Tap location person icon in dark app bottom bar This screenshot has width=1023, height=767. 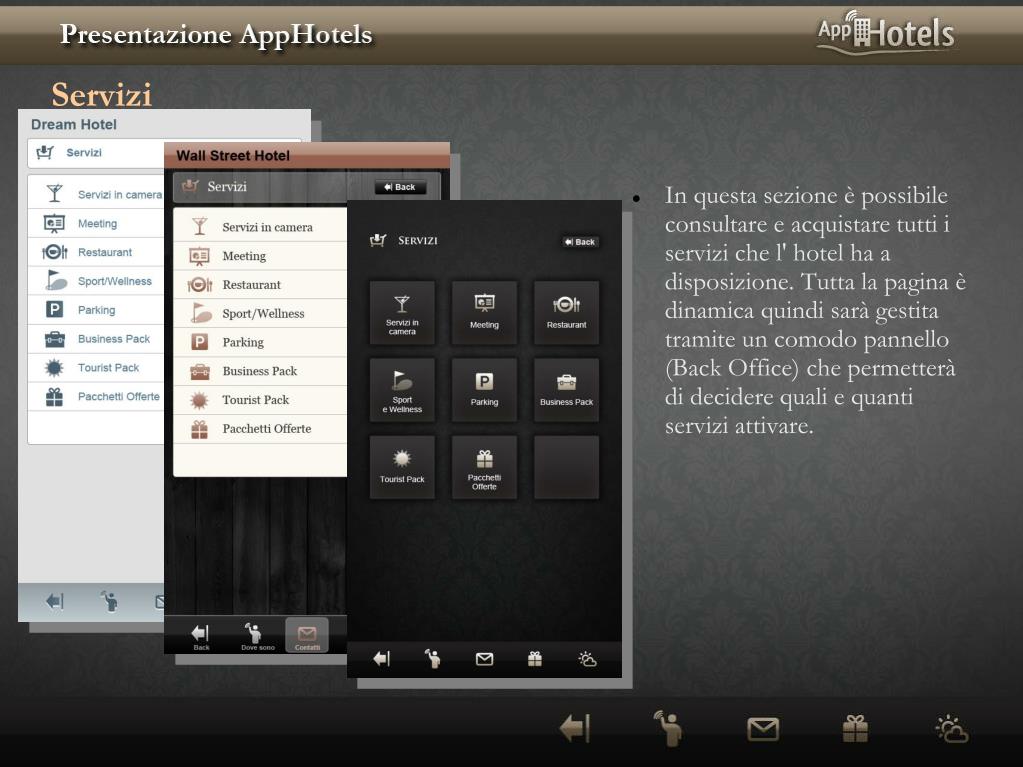(432, 659)
